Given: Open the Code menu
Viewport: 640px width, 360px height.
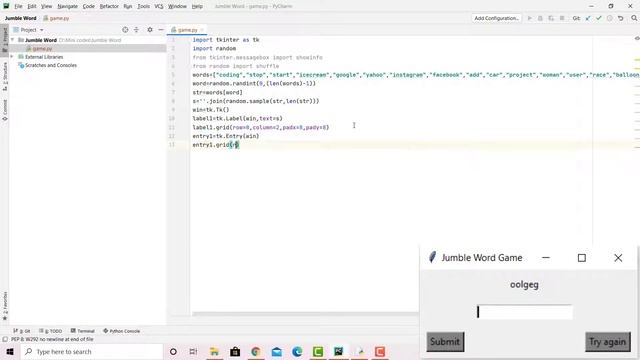Looking at the screenshot, I should [x=89, y=7].
